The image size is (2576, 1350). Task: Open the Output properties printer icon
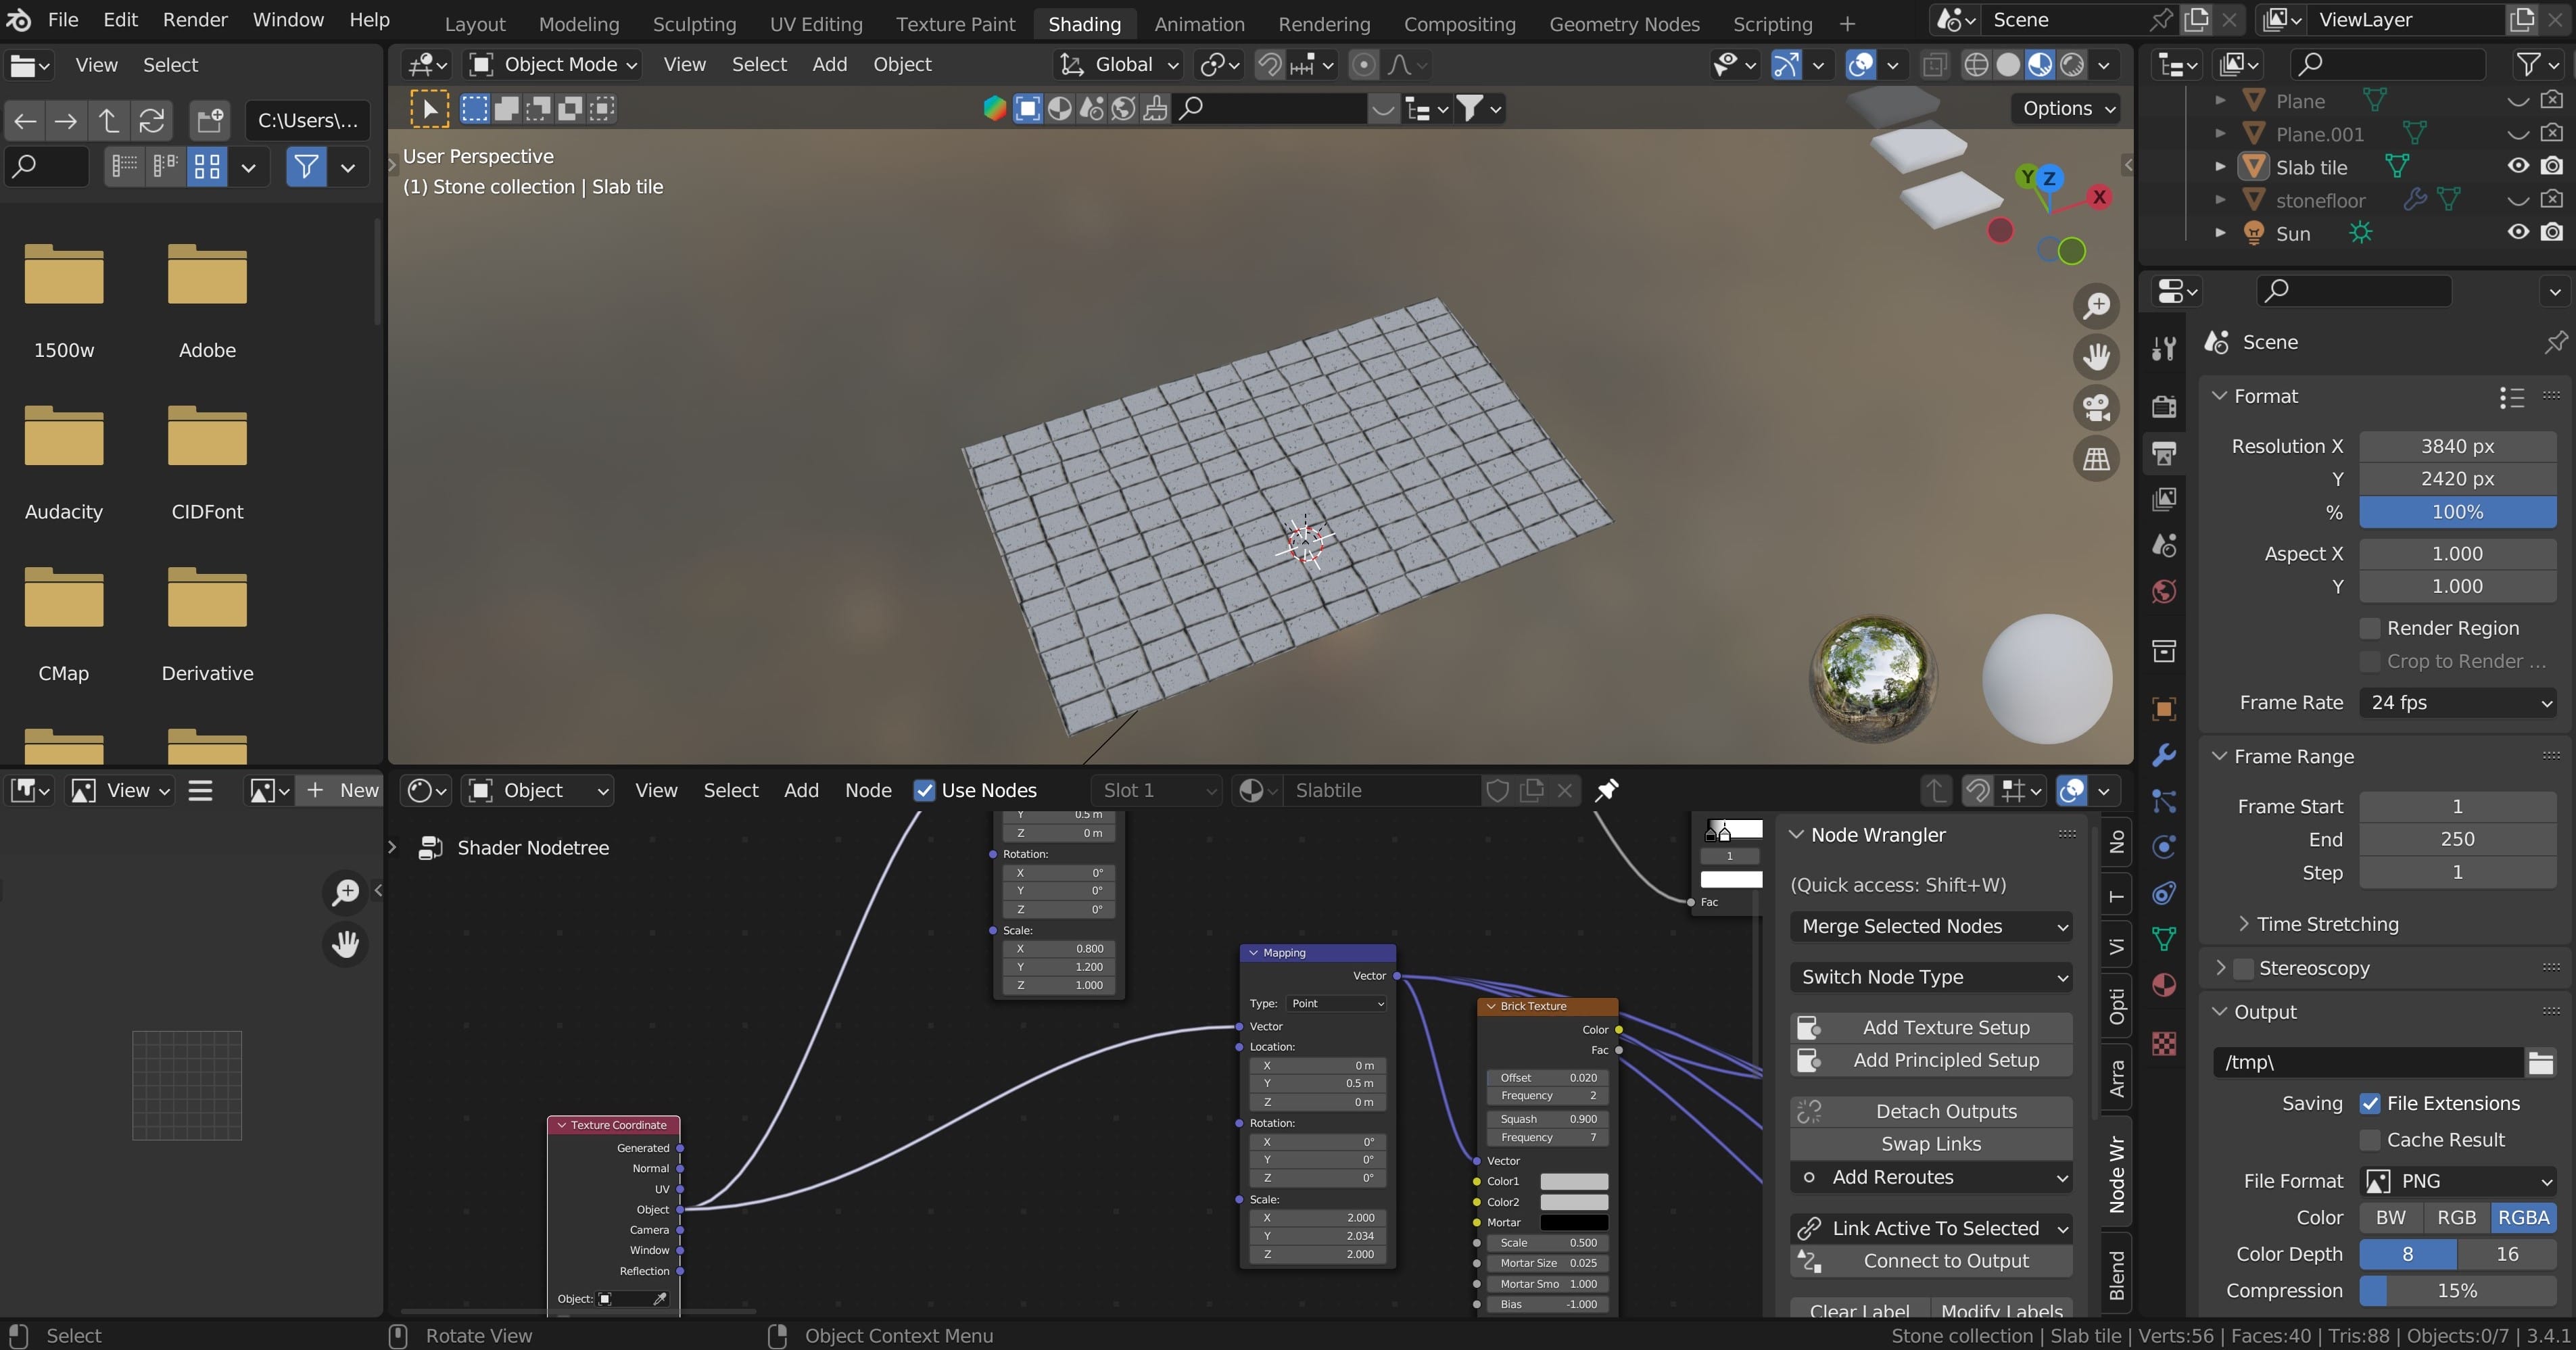tap(2164, 453)
